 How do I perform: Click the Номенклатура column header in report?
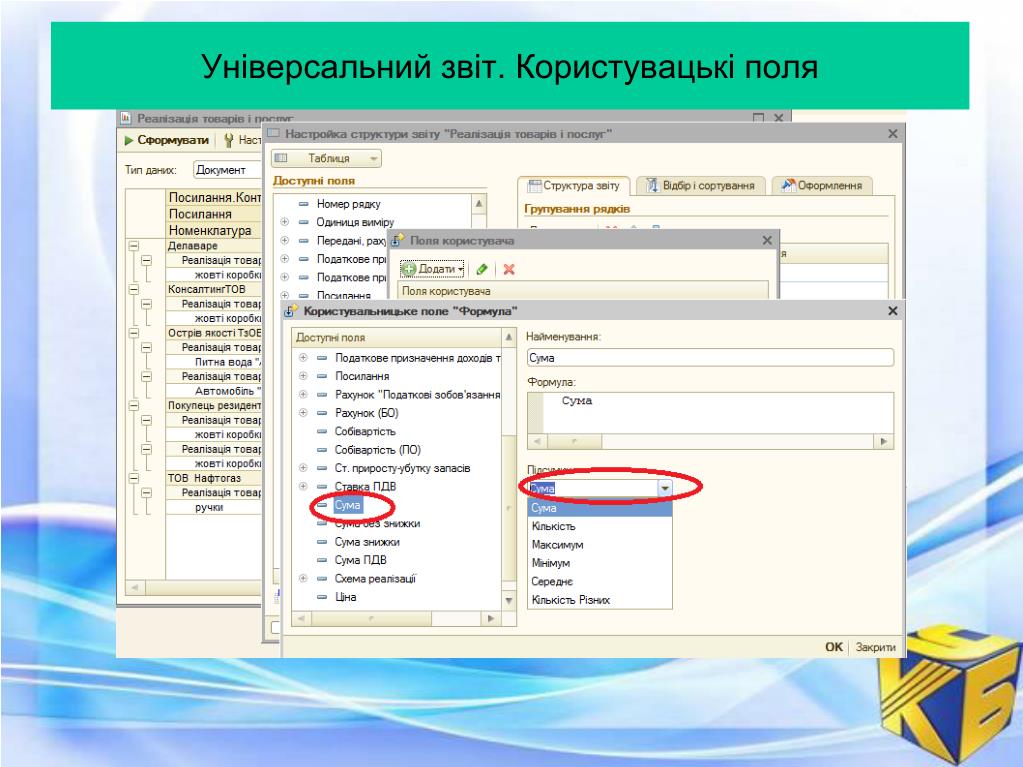point(214,230)
